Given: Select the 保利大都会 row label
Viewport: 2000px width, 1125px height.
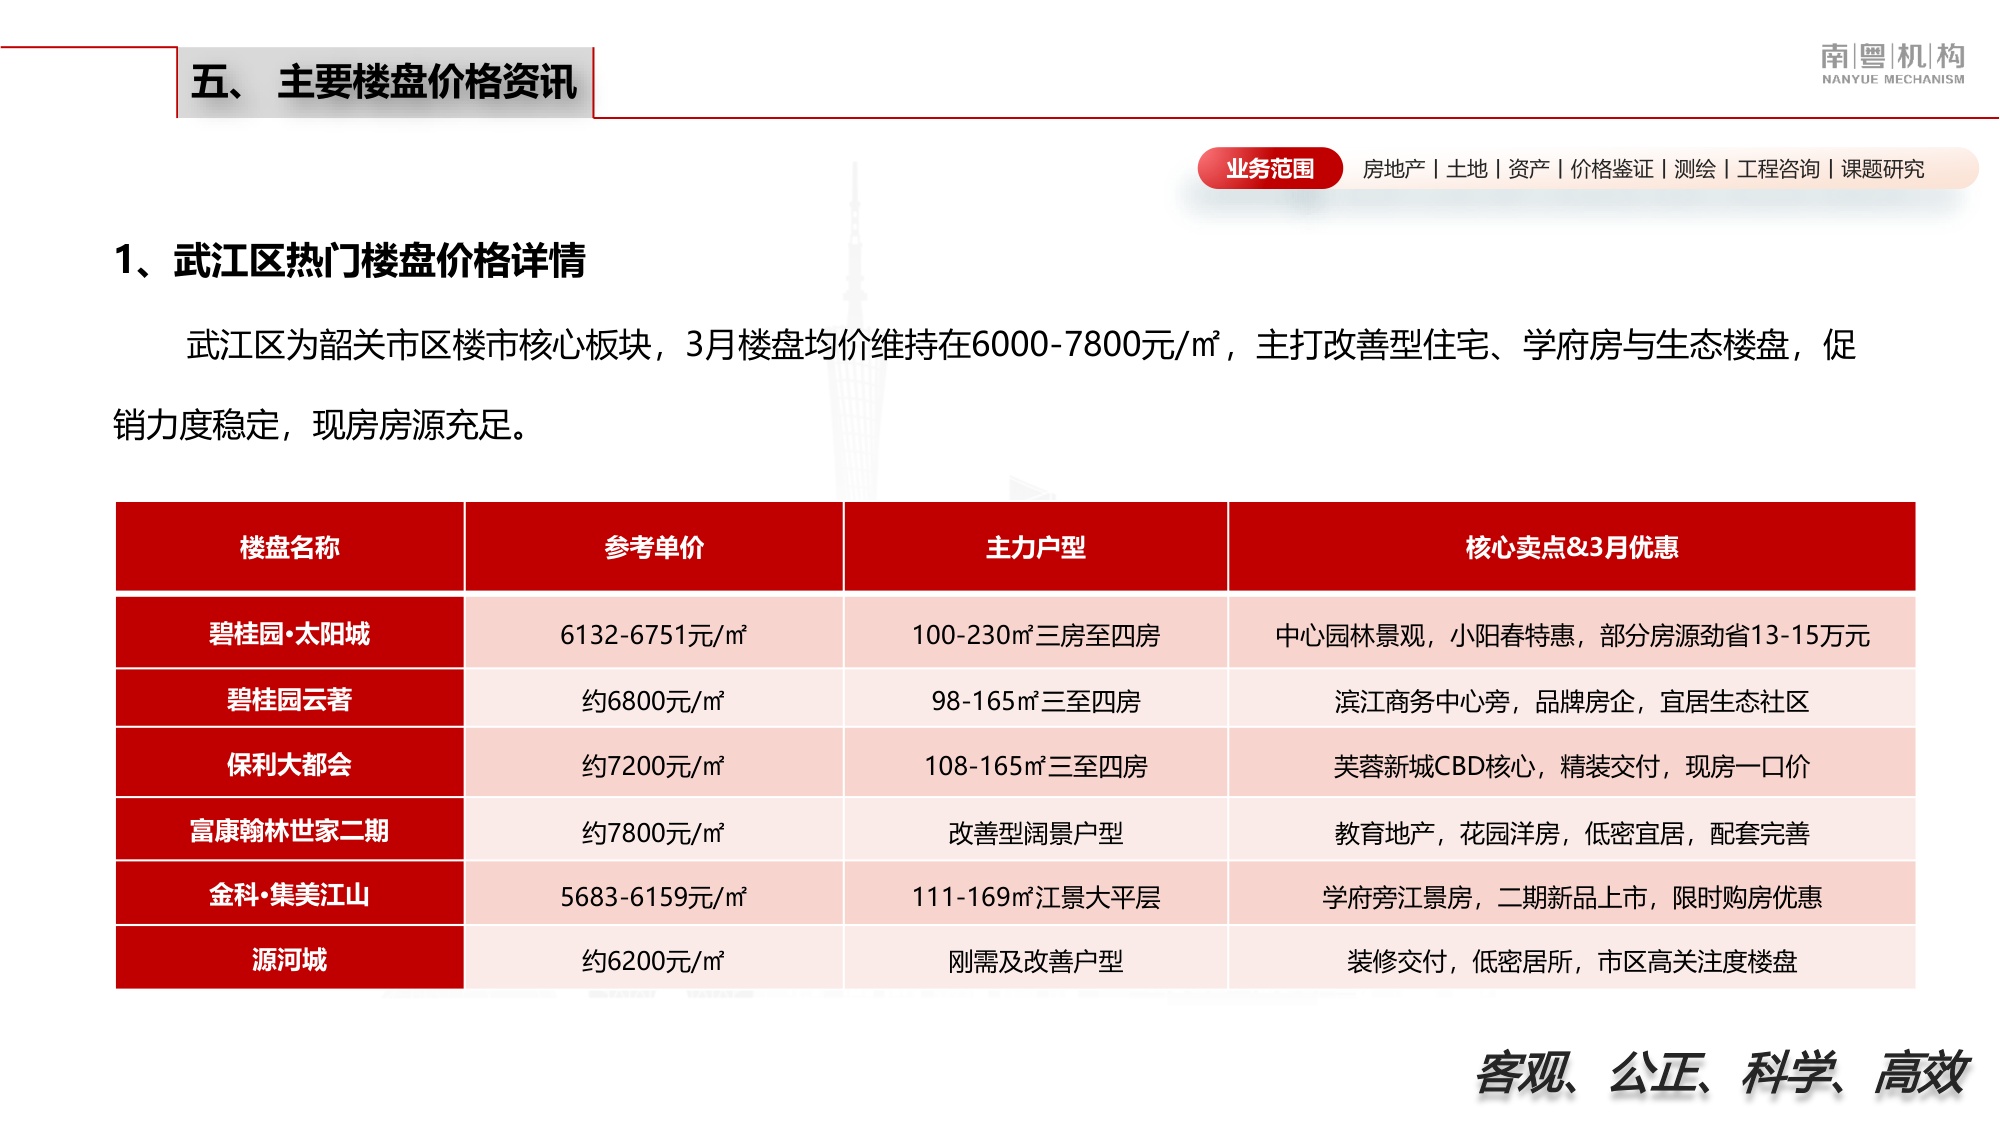Looking at the screenshot, I should 290,764.
